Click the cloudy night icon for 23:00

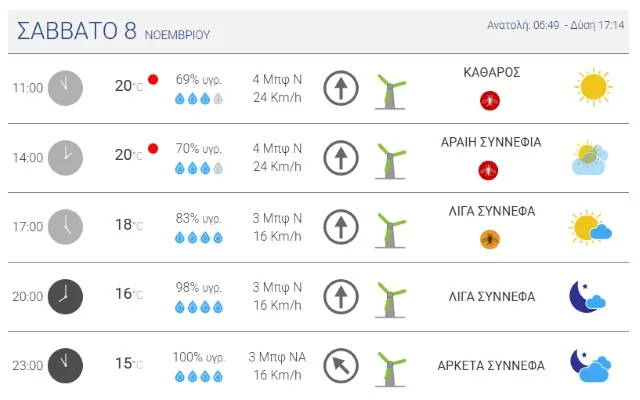point(590,366)
